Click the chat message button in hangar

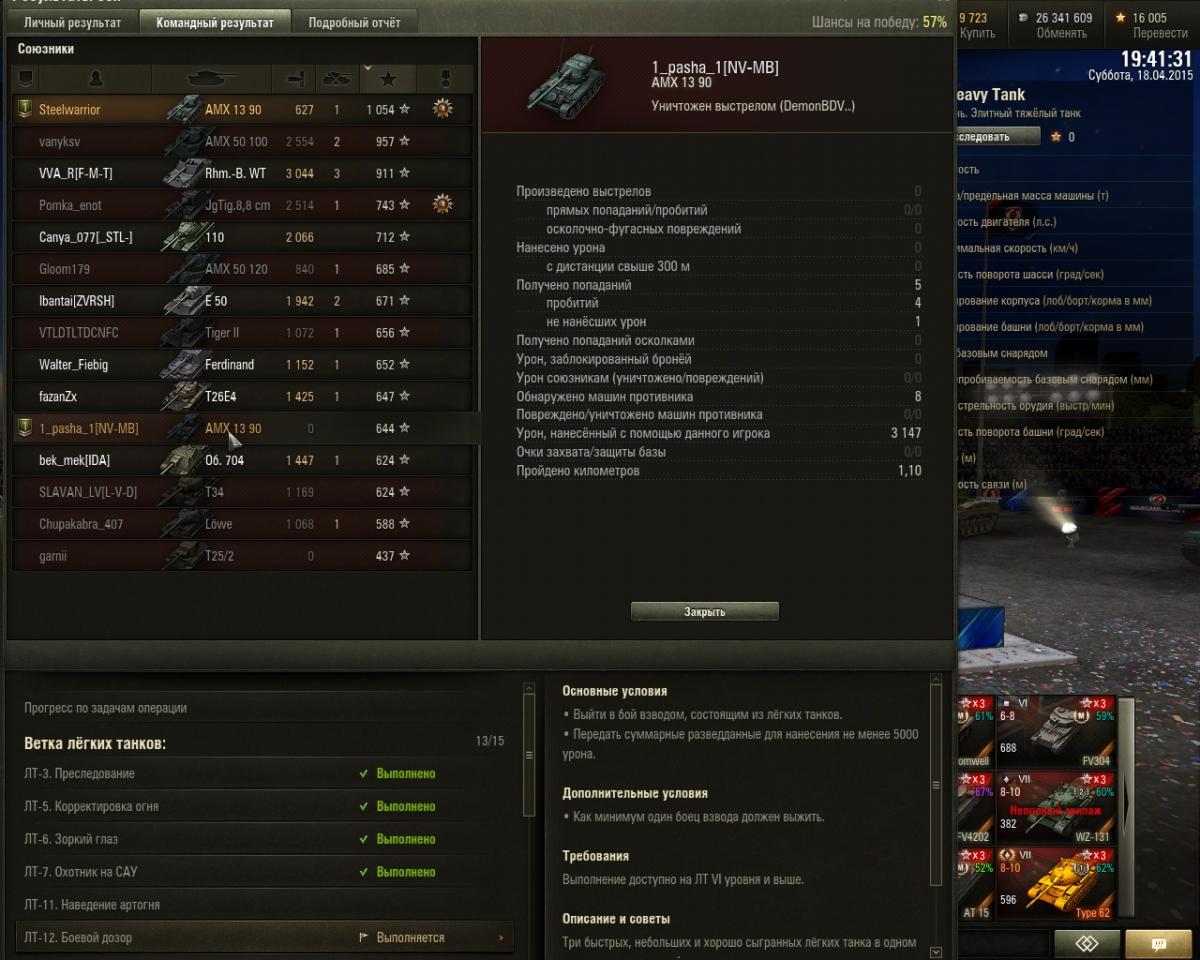[1159, 943]
